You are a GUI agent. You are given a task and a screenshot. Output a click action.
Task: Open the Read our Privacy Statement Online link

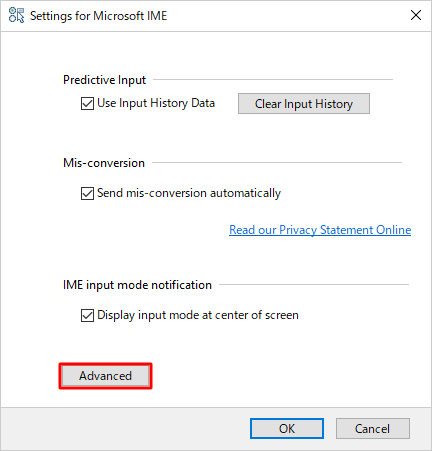tap(320, 230)
